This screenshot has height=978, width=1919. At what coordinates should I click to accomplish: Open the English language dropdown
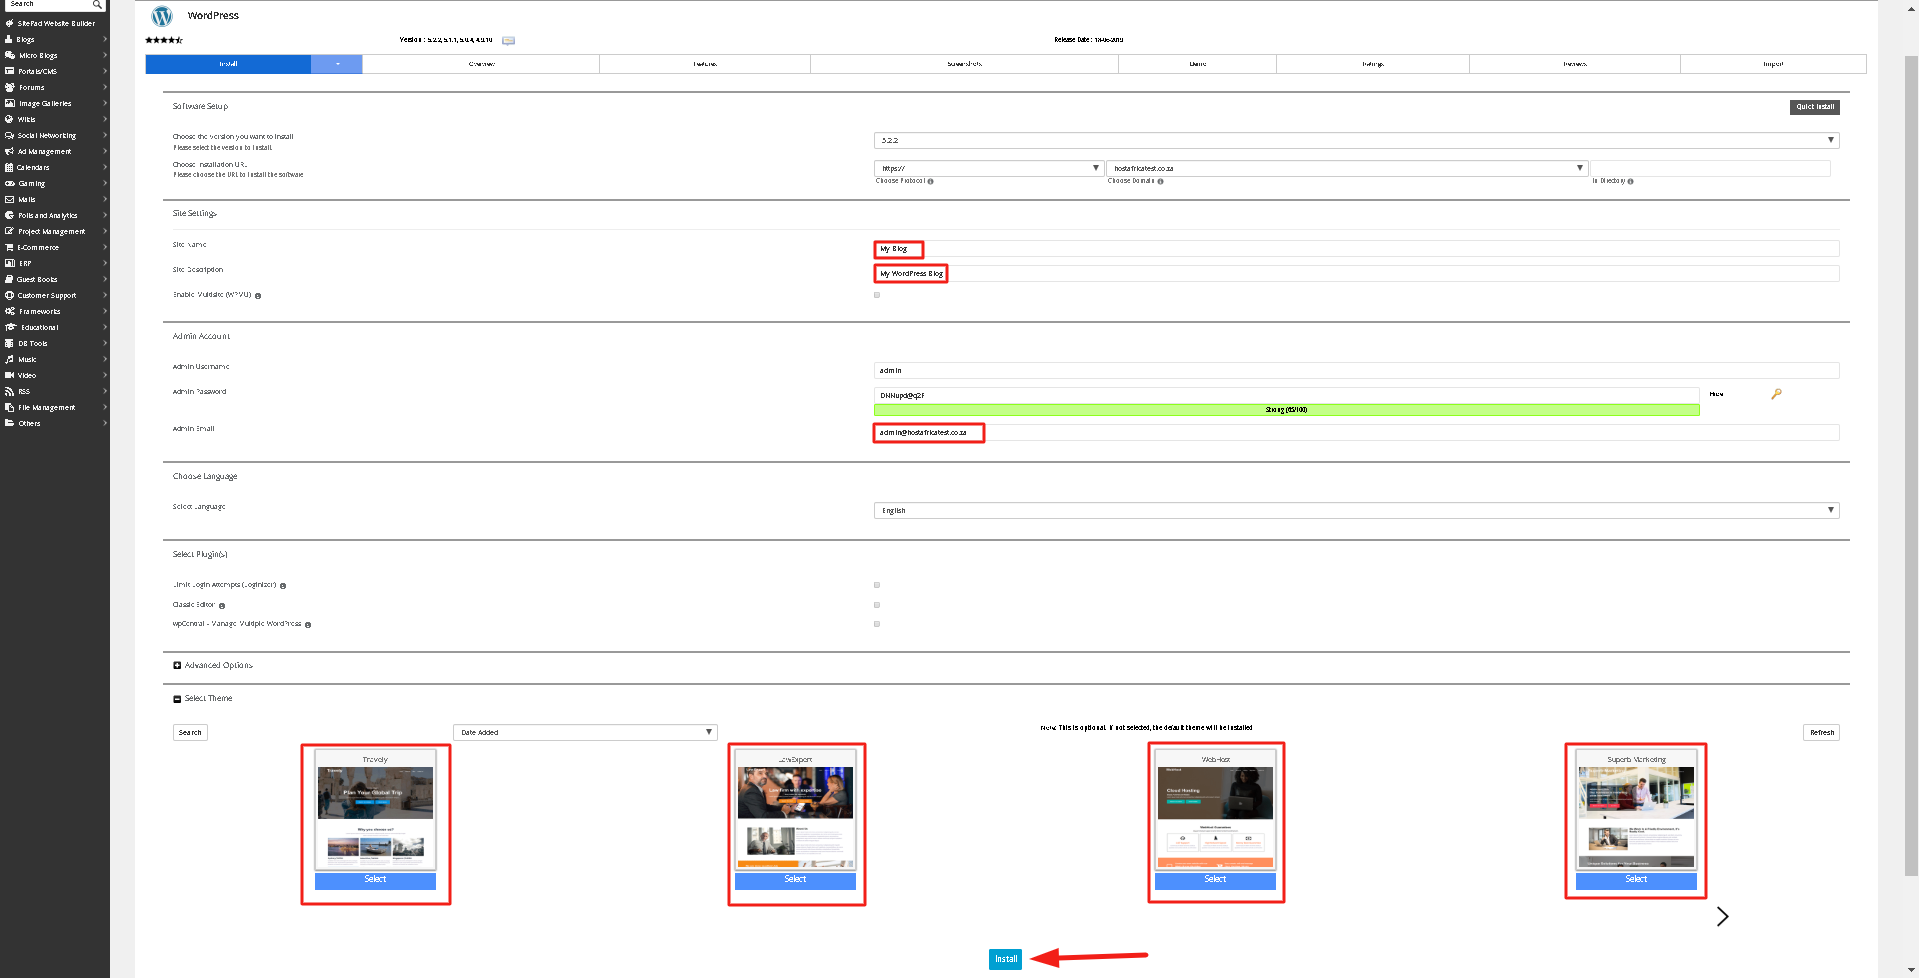click(1356, 510)
